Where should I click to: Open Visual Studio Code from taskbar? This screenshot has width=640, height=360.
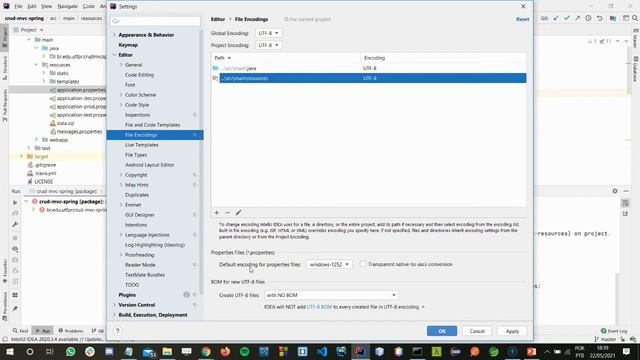tap(322, 351)
